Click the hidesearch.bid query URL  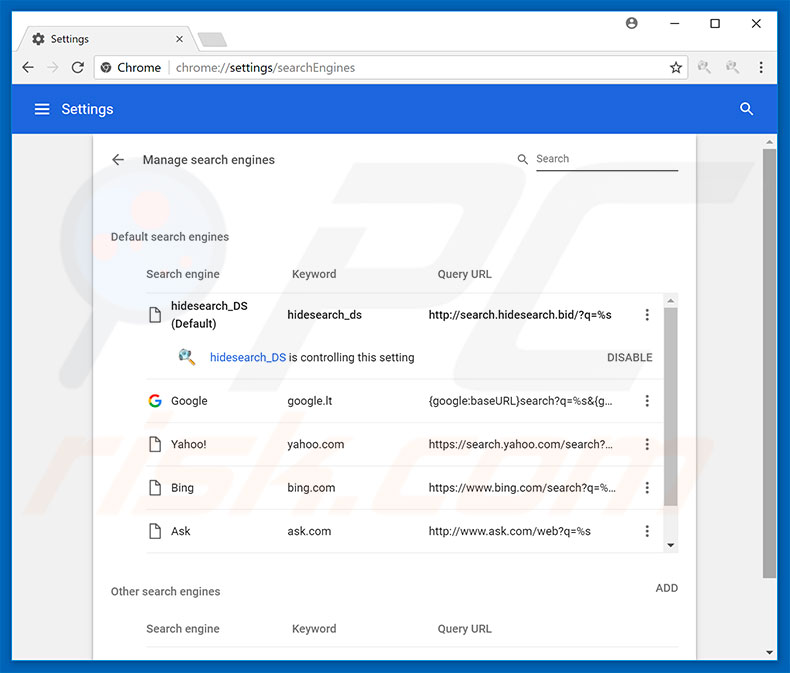coord(519,315)
